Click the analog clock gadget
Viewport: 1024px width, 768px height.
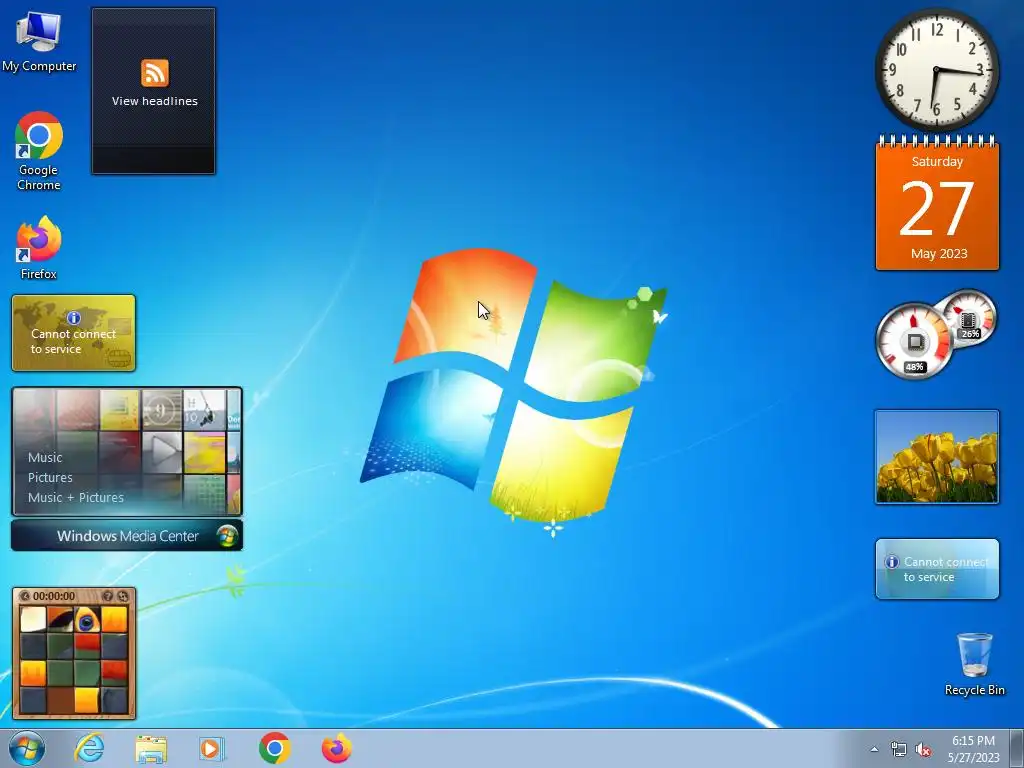click(936, 69)
